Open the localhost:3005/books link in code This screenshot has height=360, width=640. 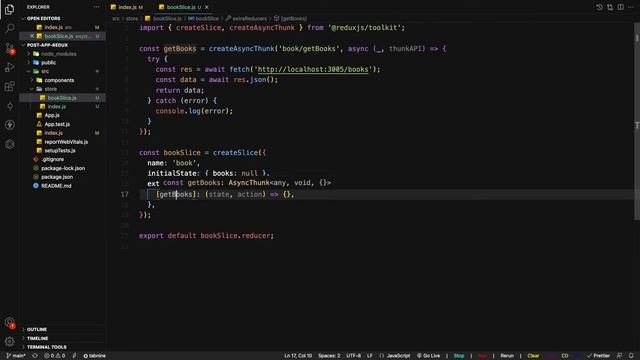coord(313,69)
